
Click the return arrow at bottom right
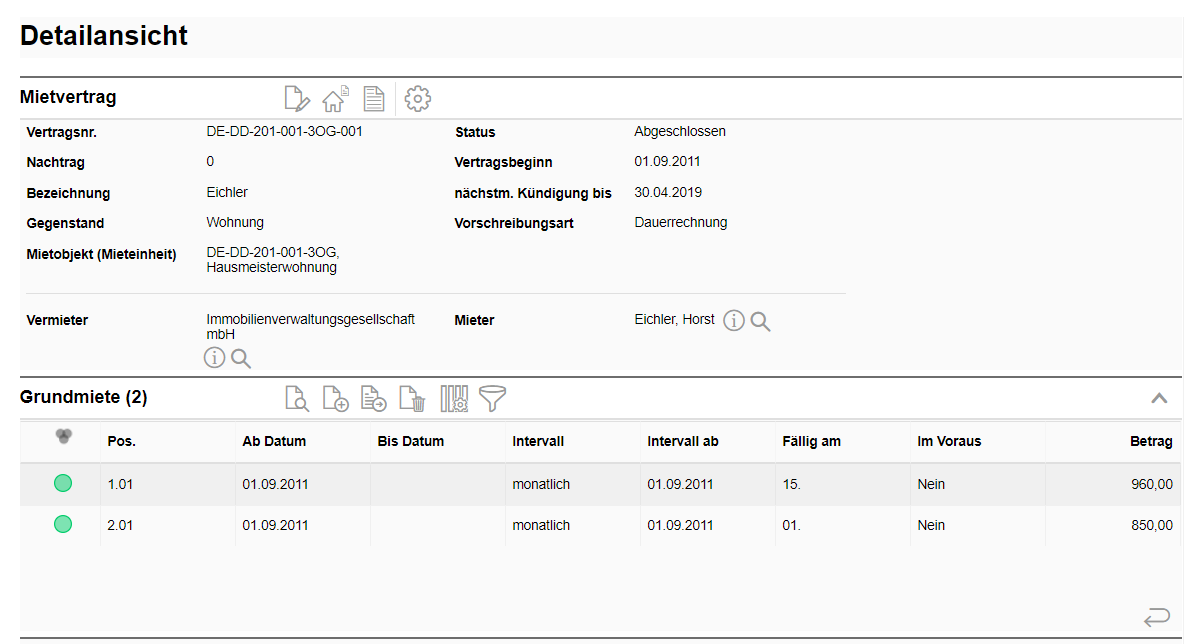pos(1157,617)
